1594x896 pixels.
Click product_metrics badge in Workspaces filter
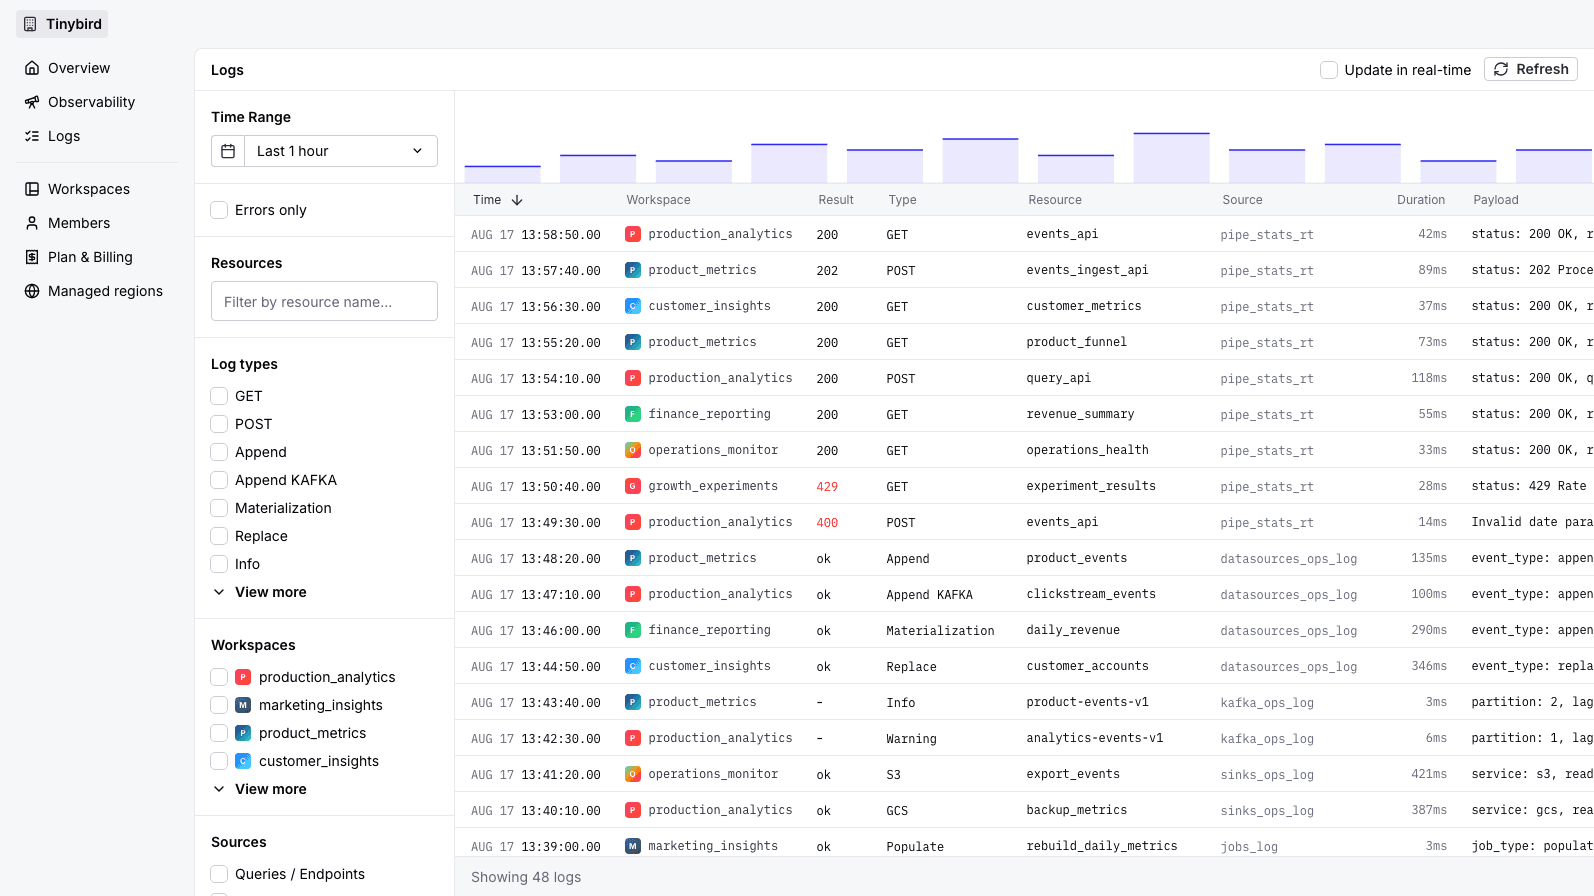click(243, 733)
